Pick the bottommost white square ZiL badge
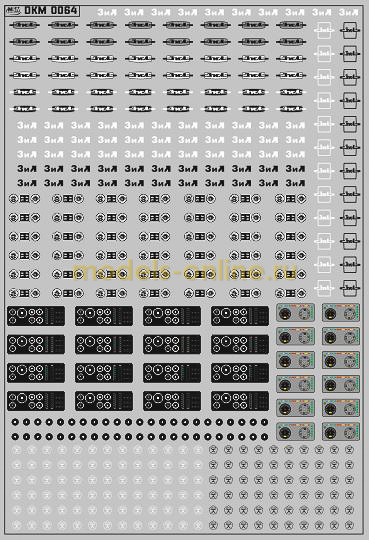369x540 pixels. point(324,288)
